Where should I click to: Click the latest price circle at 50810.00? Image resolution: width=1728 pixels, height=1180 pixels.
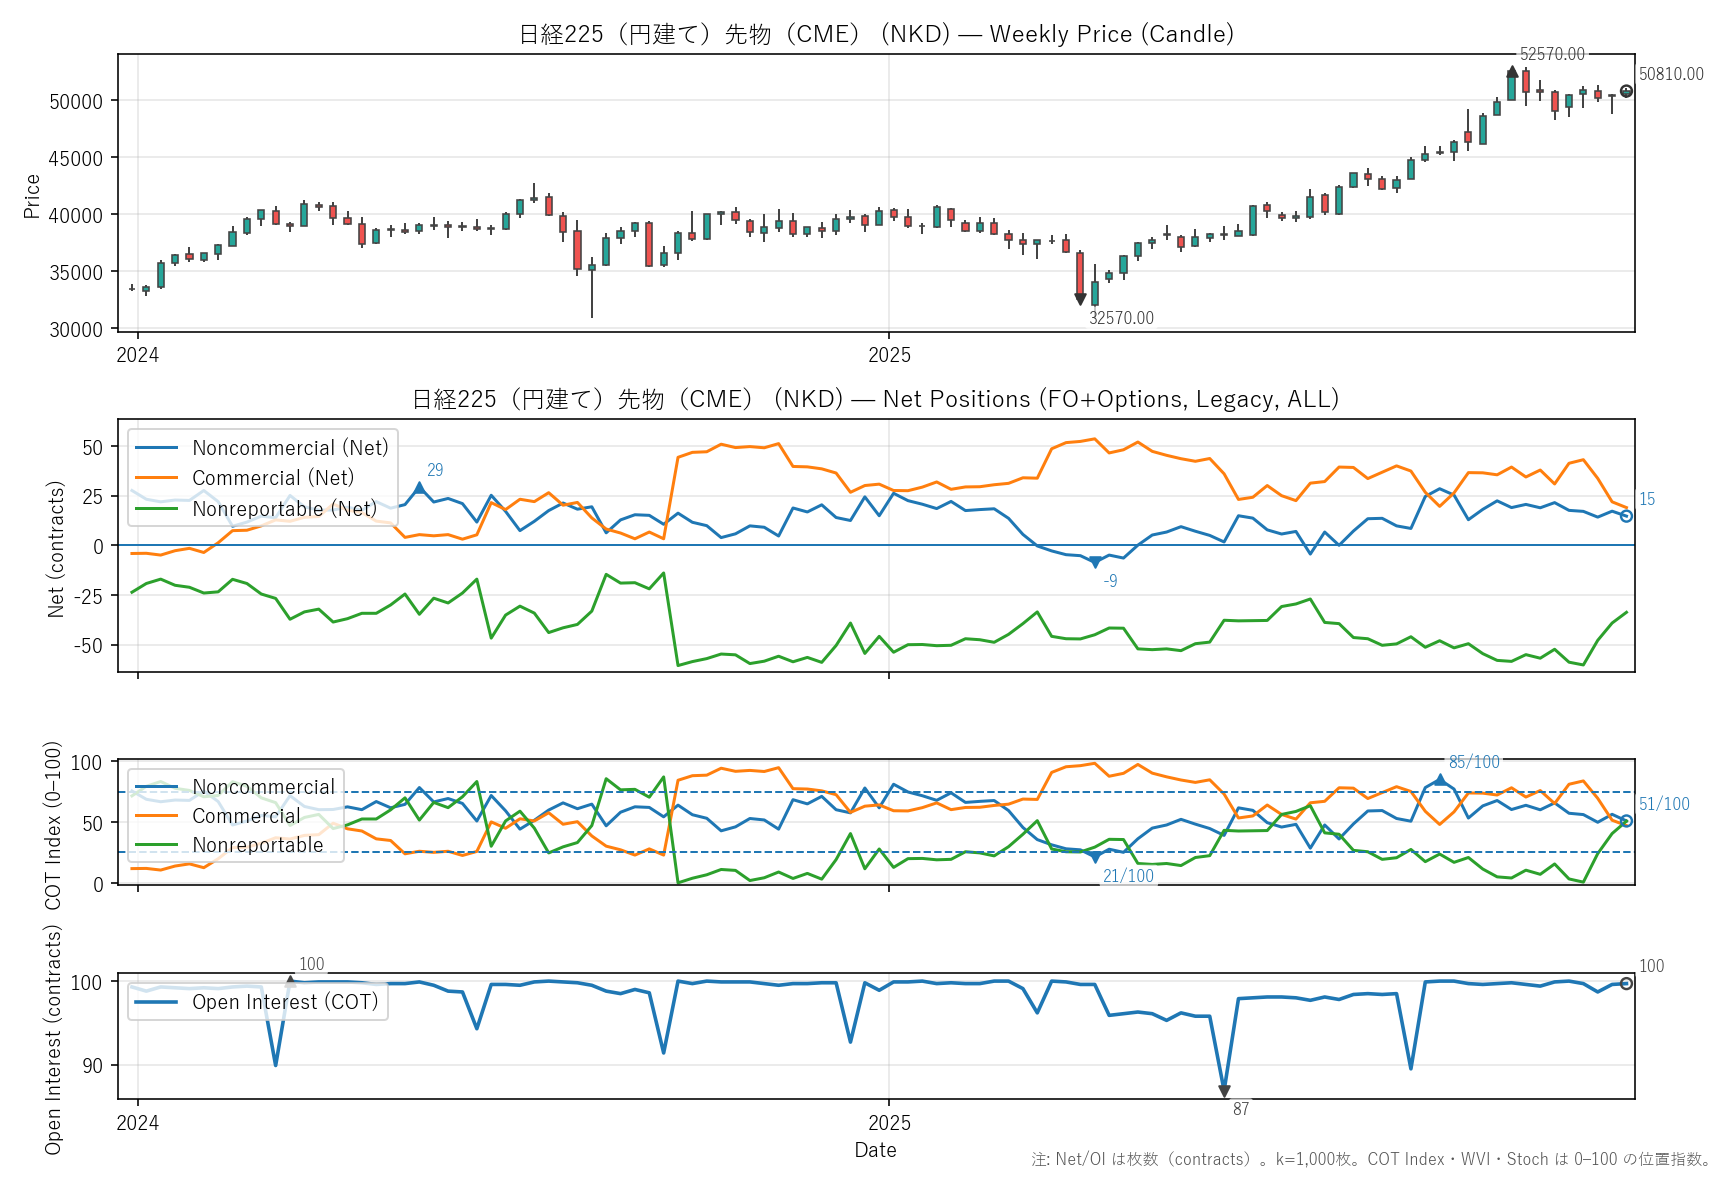pyautogui.click(x=1626, y=91)
